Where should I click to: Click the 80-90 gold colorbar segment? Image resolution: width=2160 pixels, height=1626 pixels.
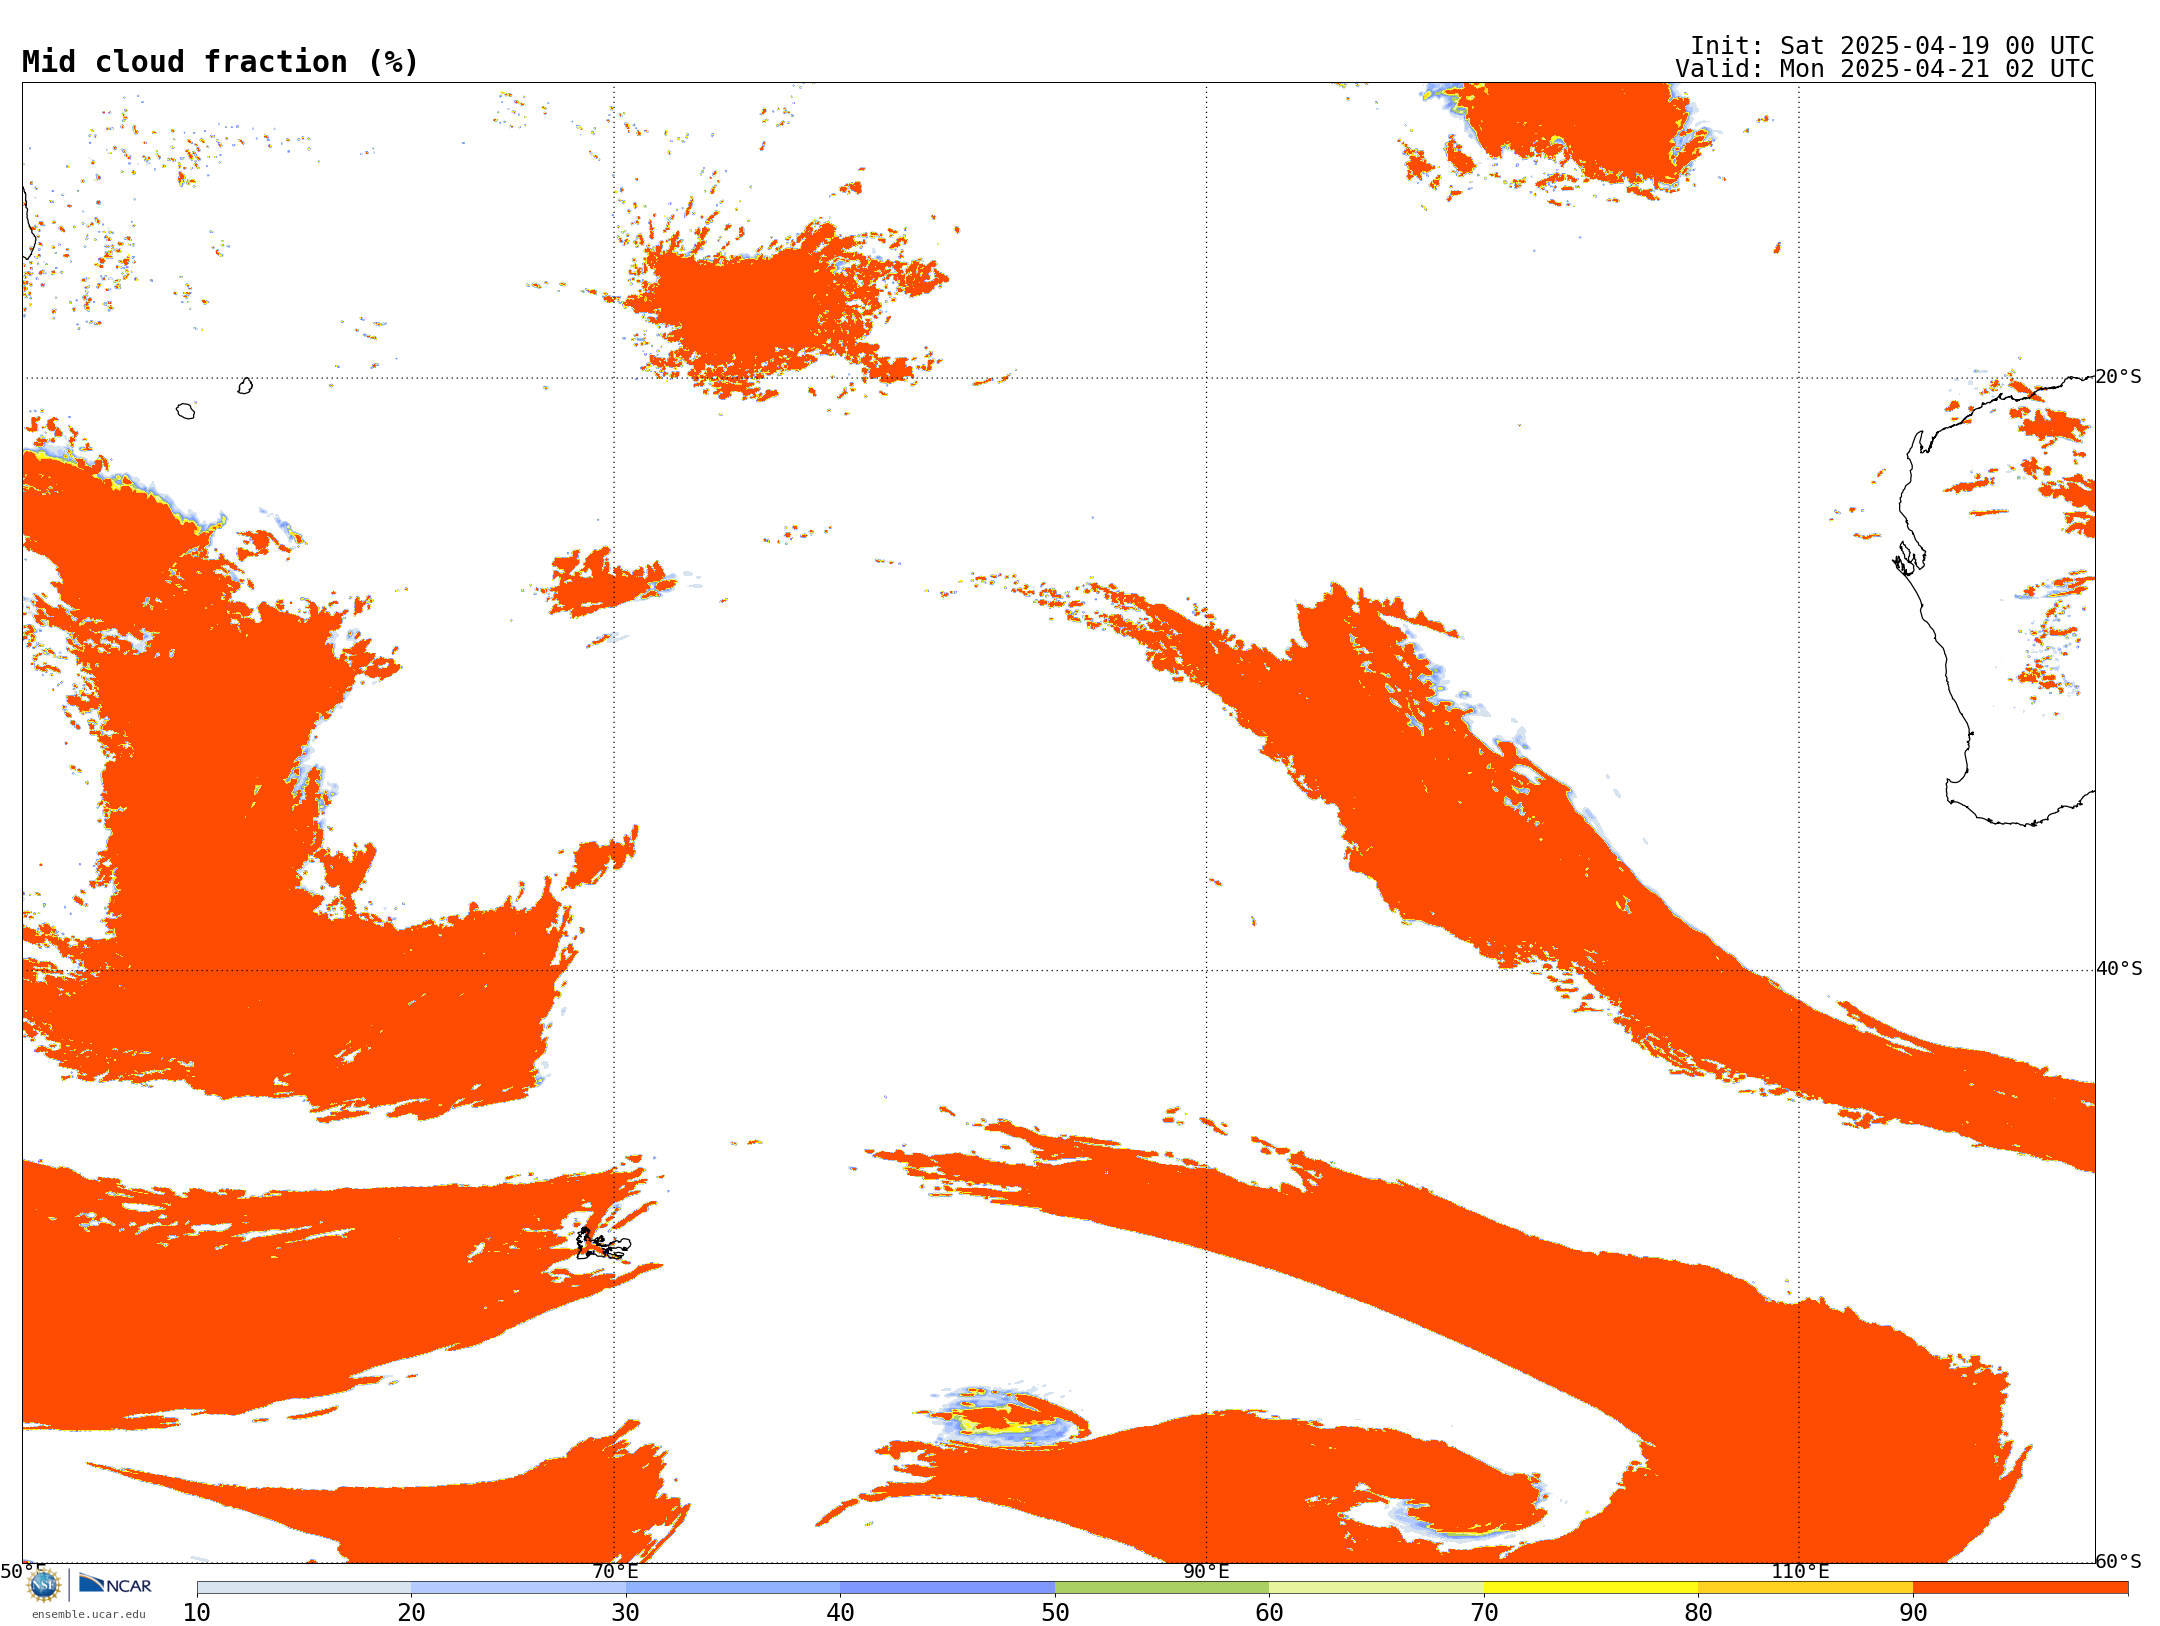pos(1805,1588)
